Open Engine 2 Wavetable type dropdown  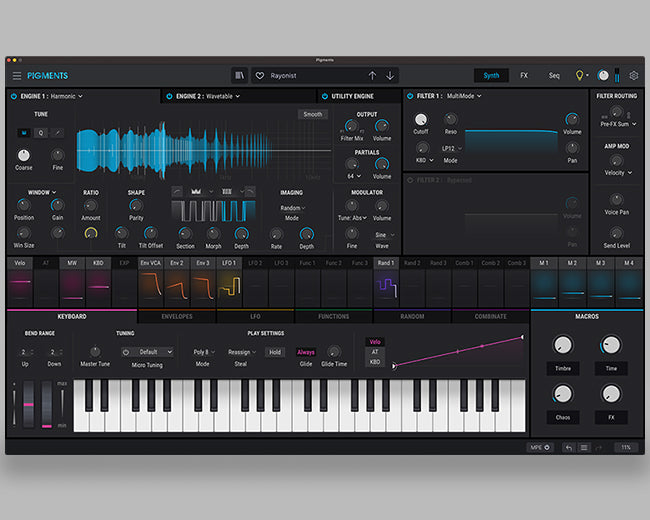tap(223, 96)
